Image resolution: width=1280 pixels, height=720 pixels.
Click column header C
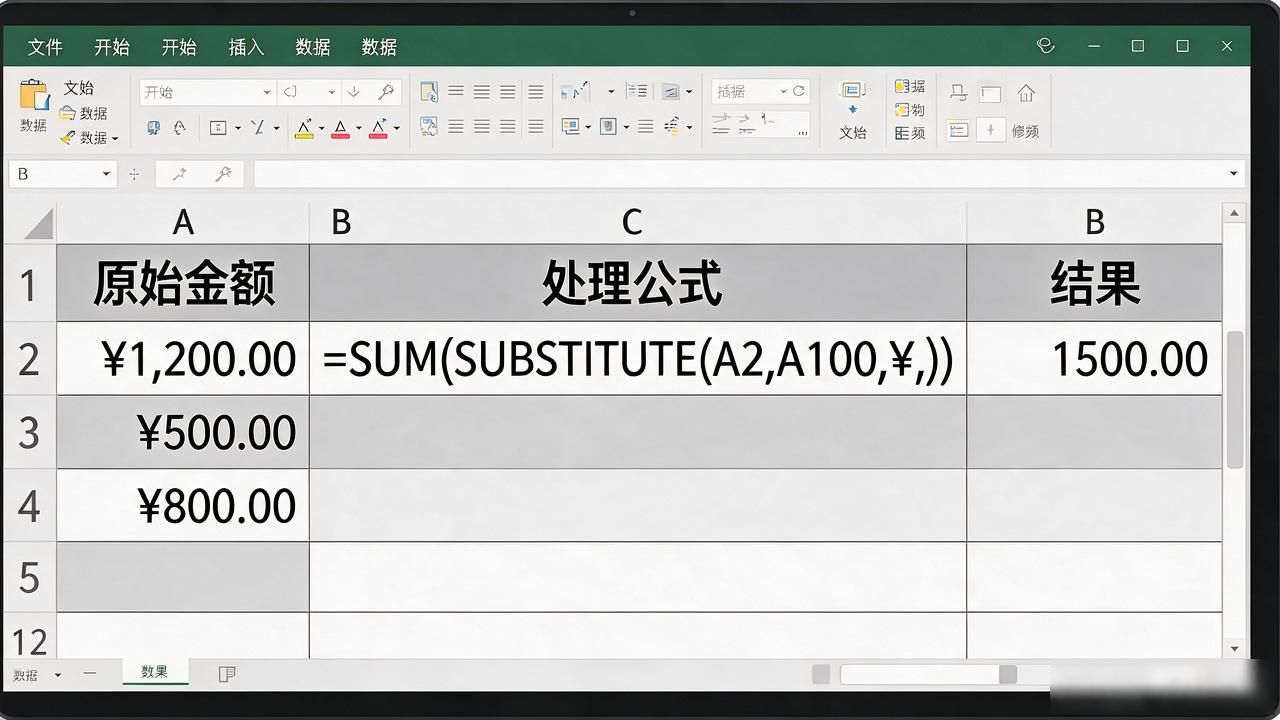click(632, 222)
